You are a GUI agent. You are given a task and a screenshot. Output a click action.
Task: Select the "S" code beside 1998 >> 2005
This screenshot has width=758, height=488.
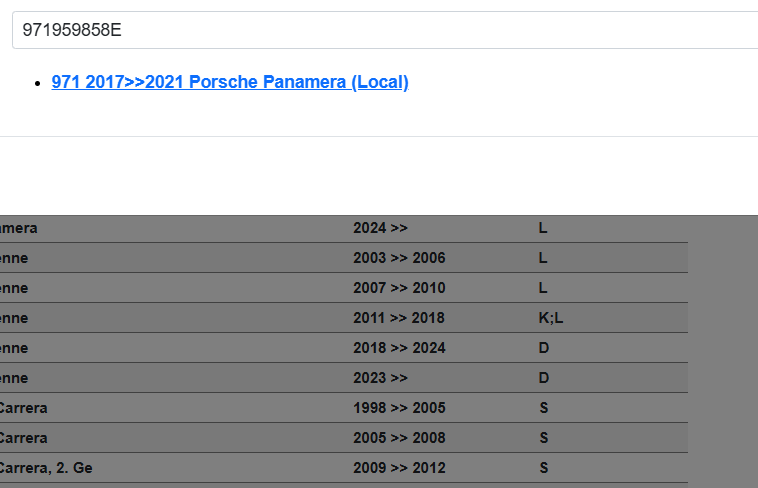543,408
